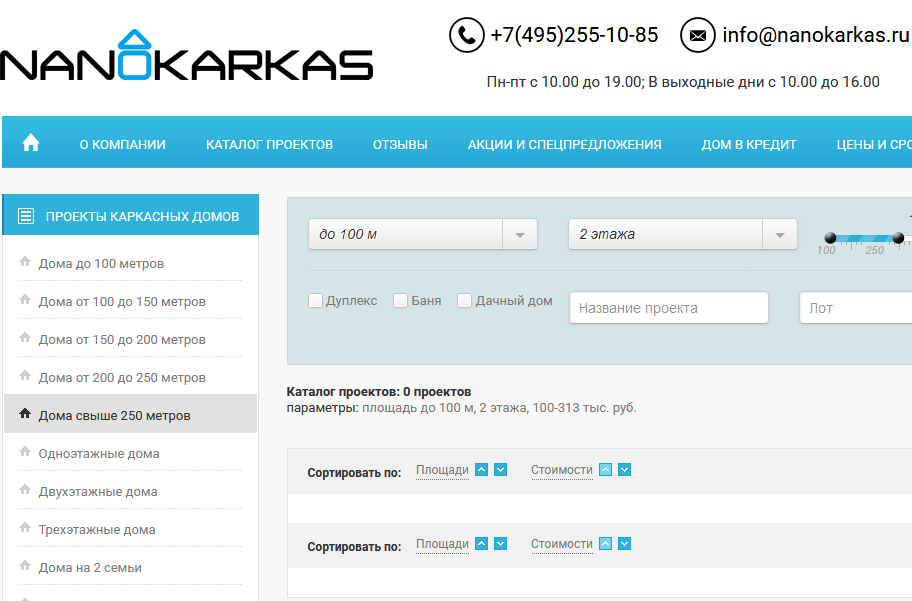Expand the floors dropdown showing 2 этажа
This screenshot has height=601, width=912.
682,235
